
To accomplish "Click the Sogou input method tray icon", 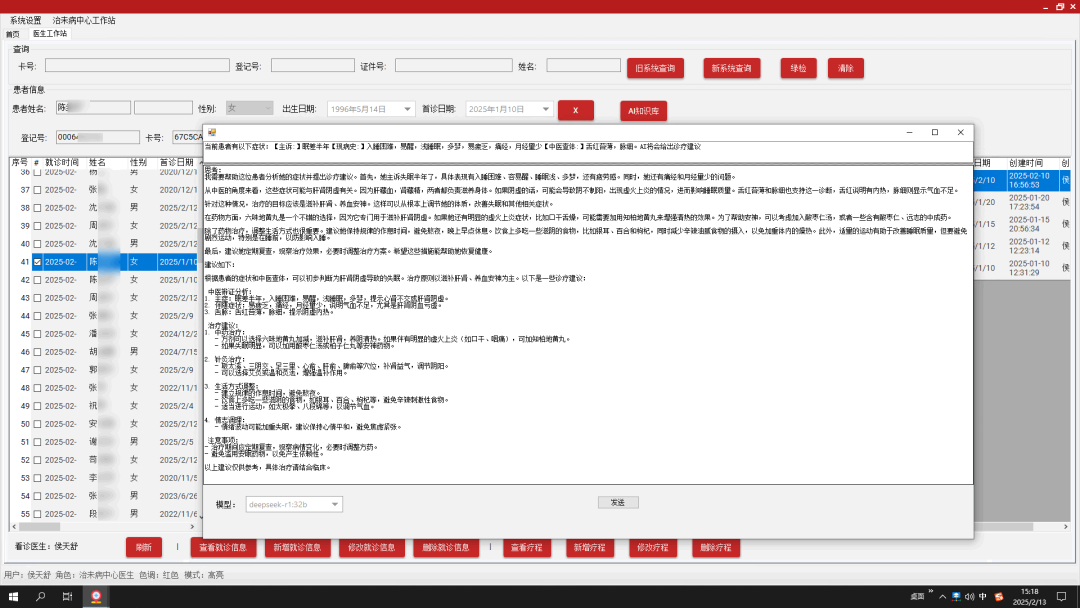I will (999, 597).
